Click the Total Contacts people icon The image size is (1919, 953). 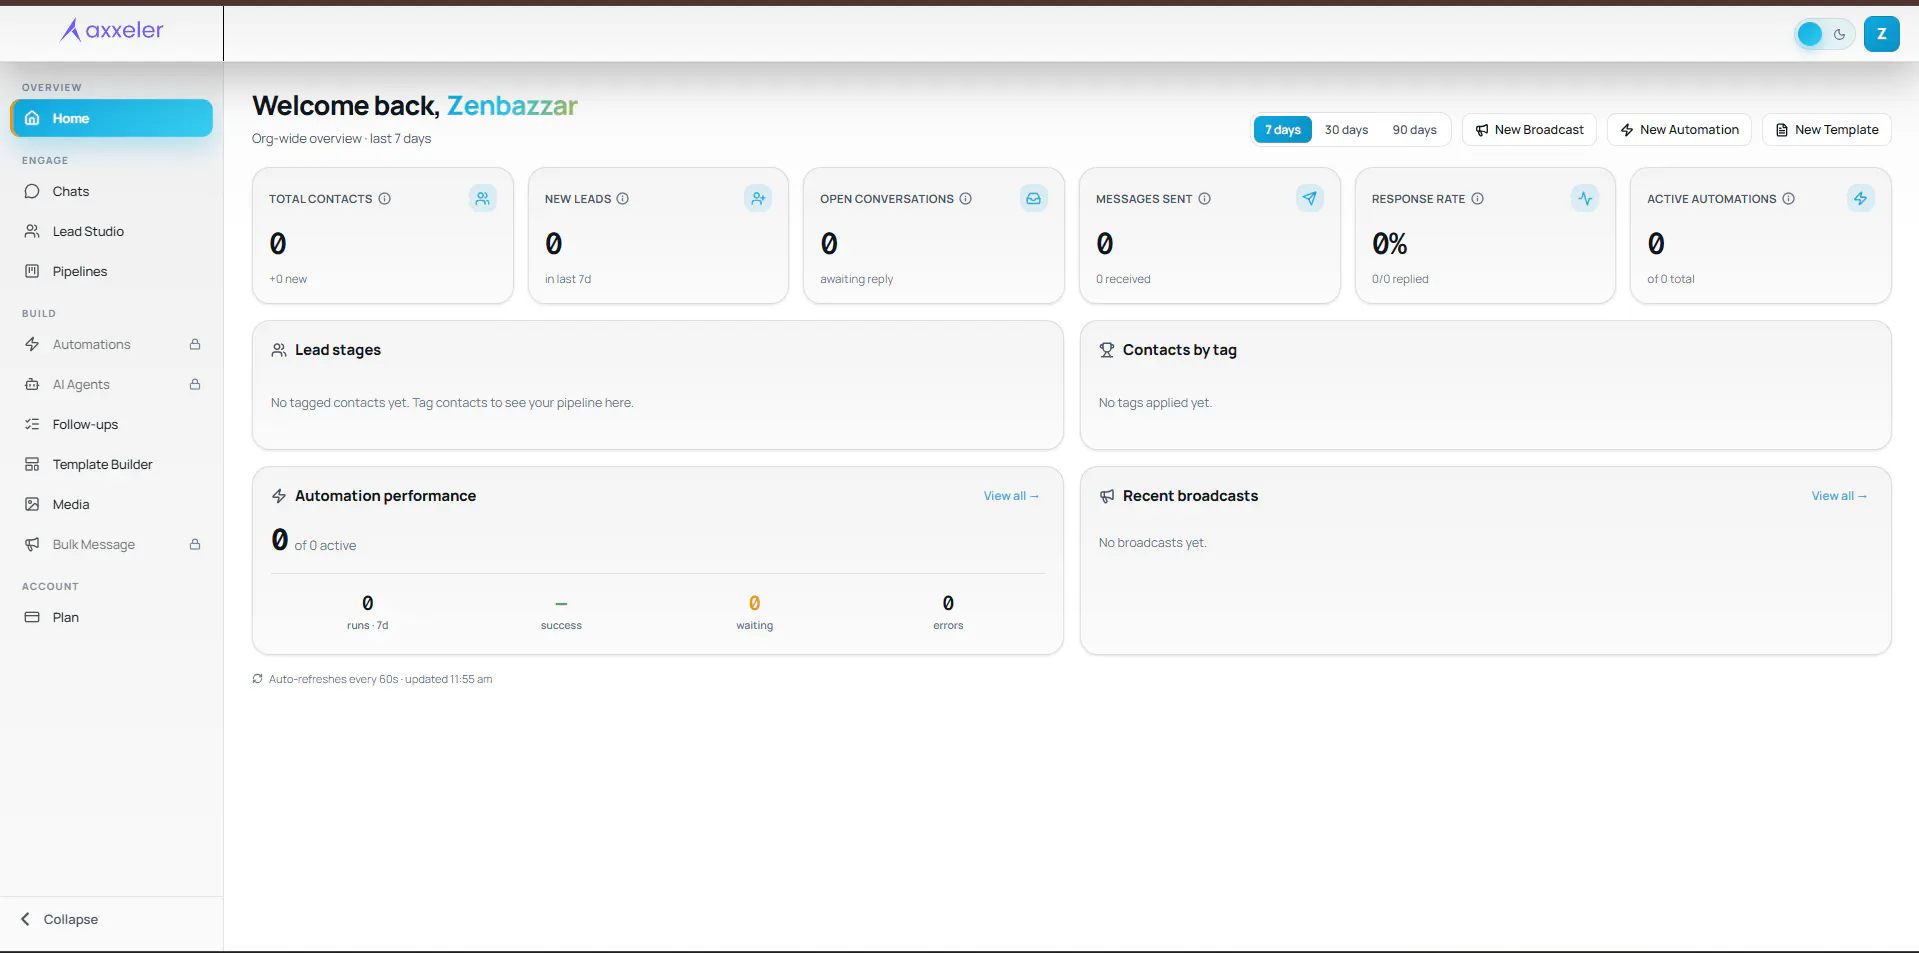pos(483,198)
